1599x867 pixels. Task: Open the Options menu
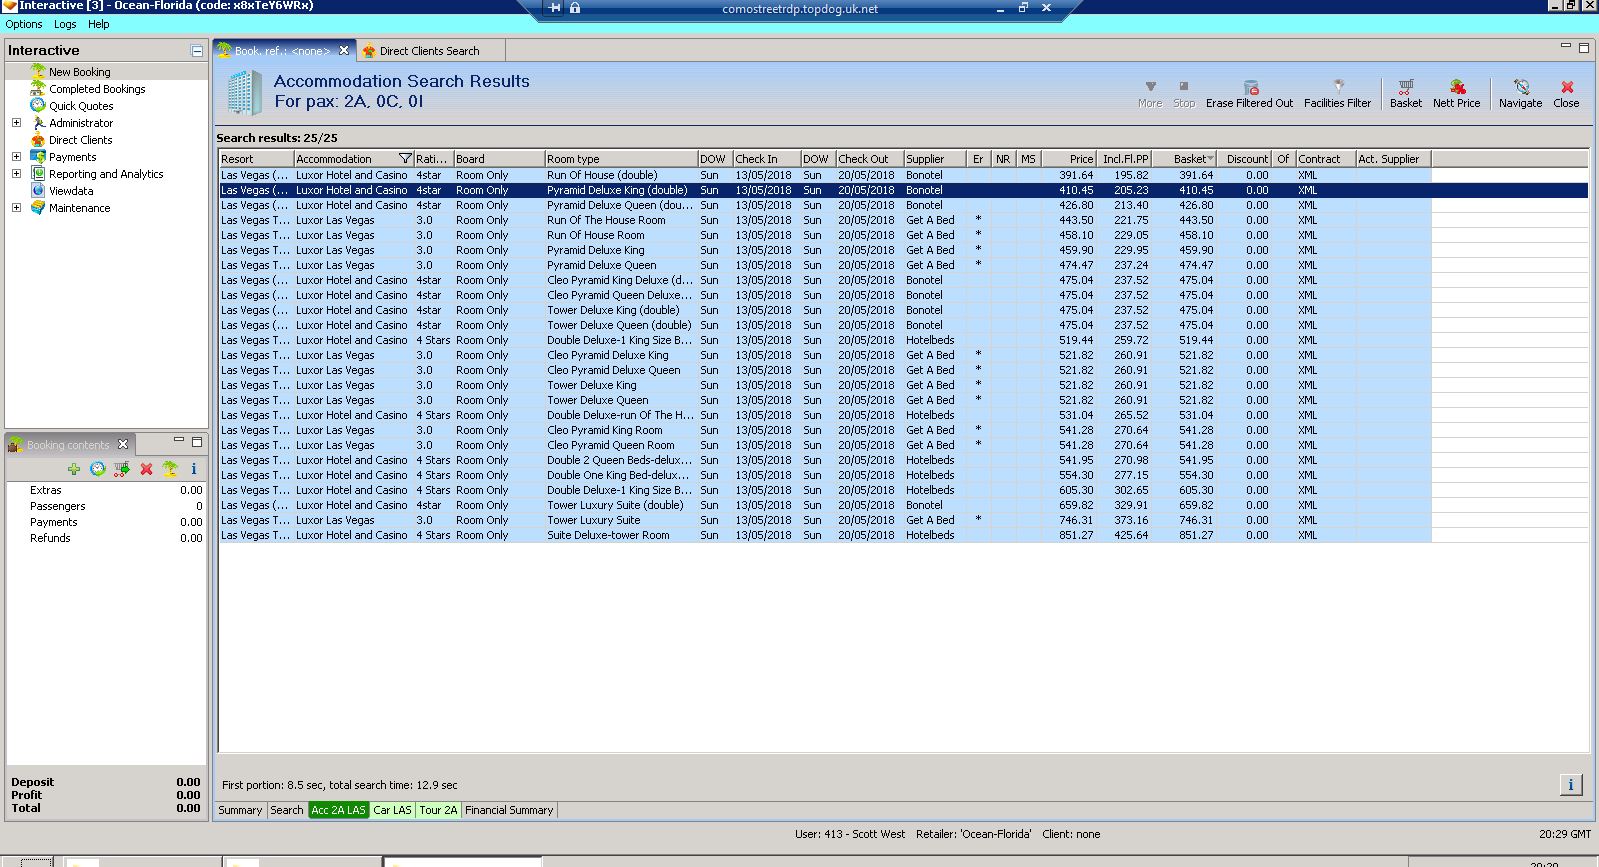pos(24,24)
